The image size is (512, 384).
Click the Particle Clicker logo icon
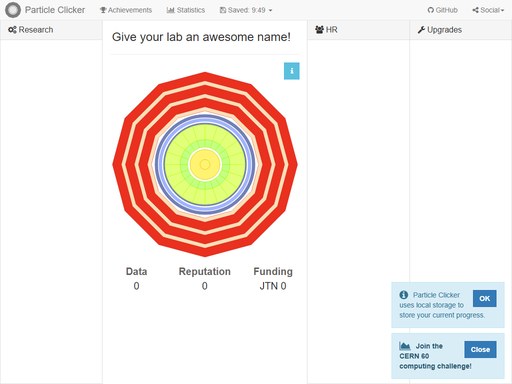[13, 10]
